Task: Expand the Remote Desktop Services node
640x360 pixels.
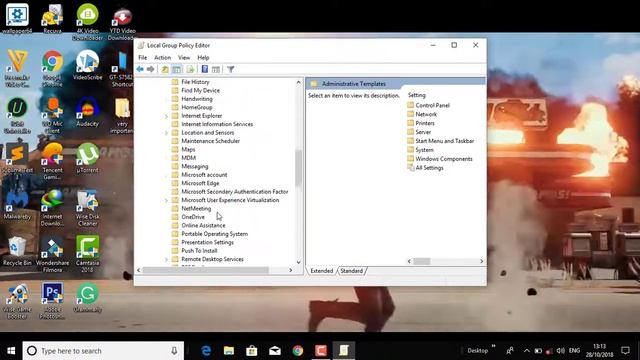Action: pyautogui.click(x=166, y=259)
